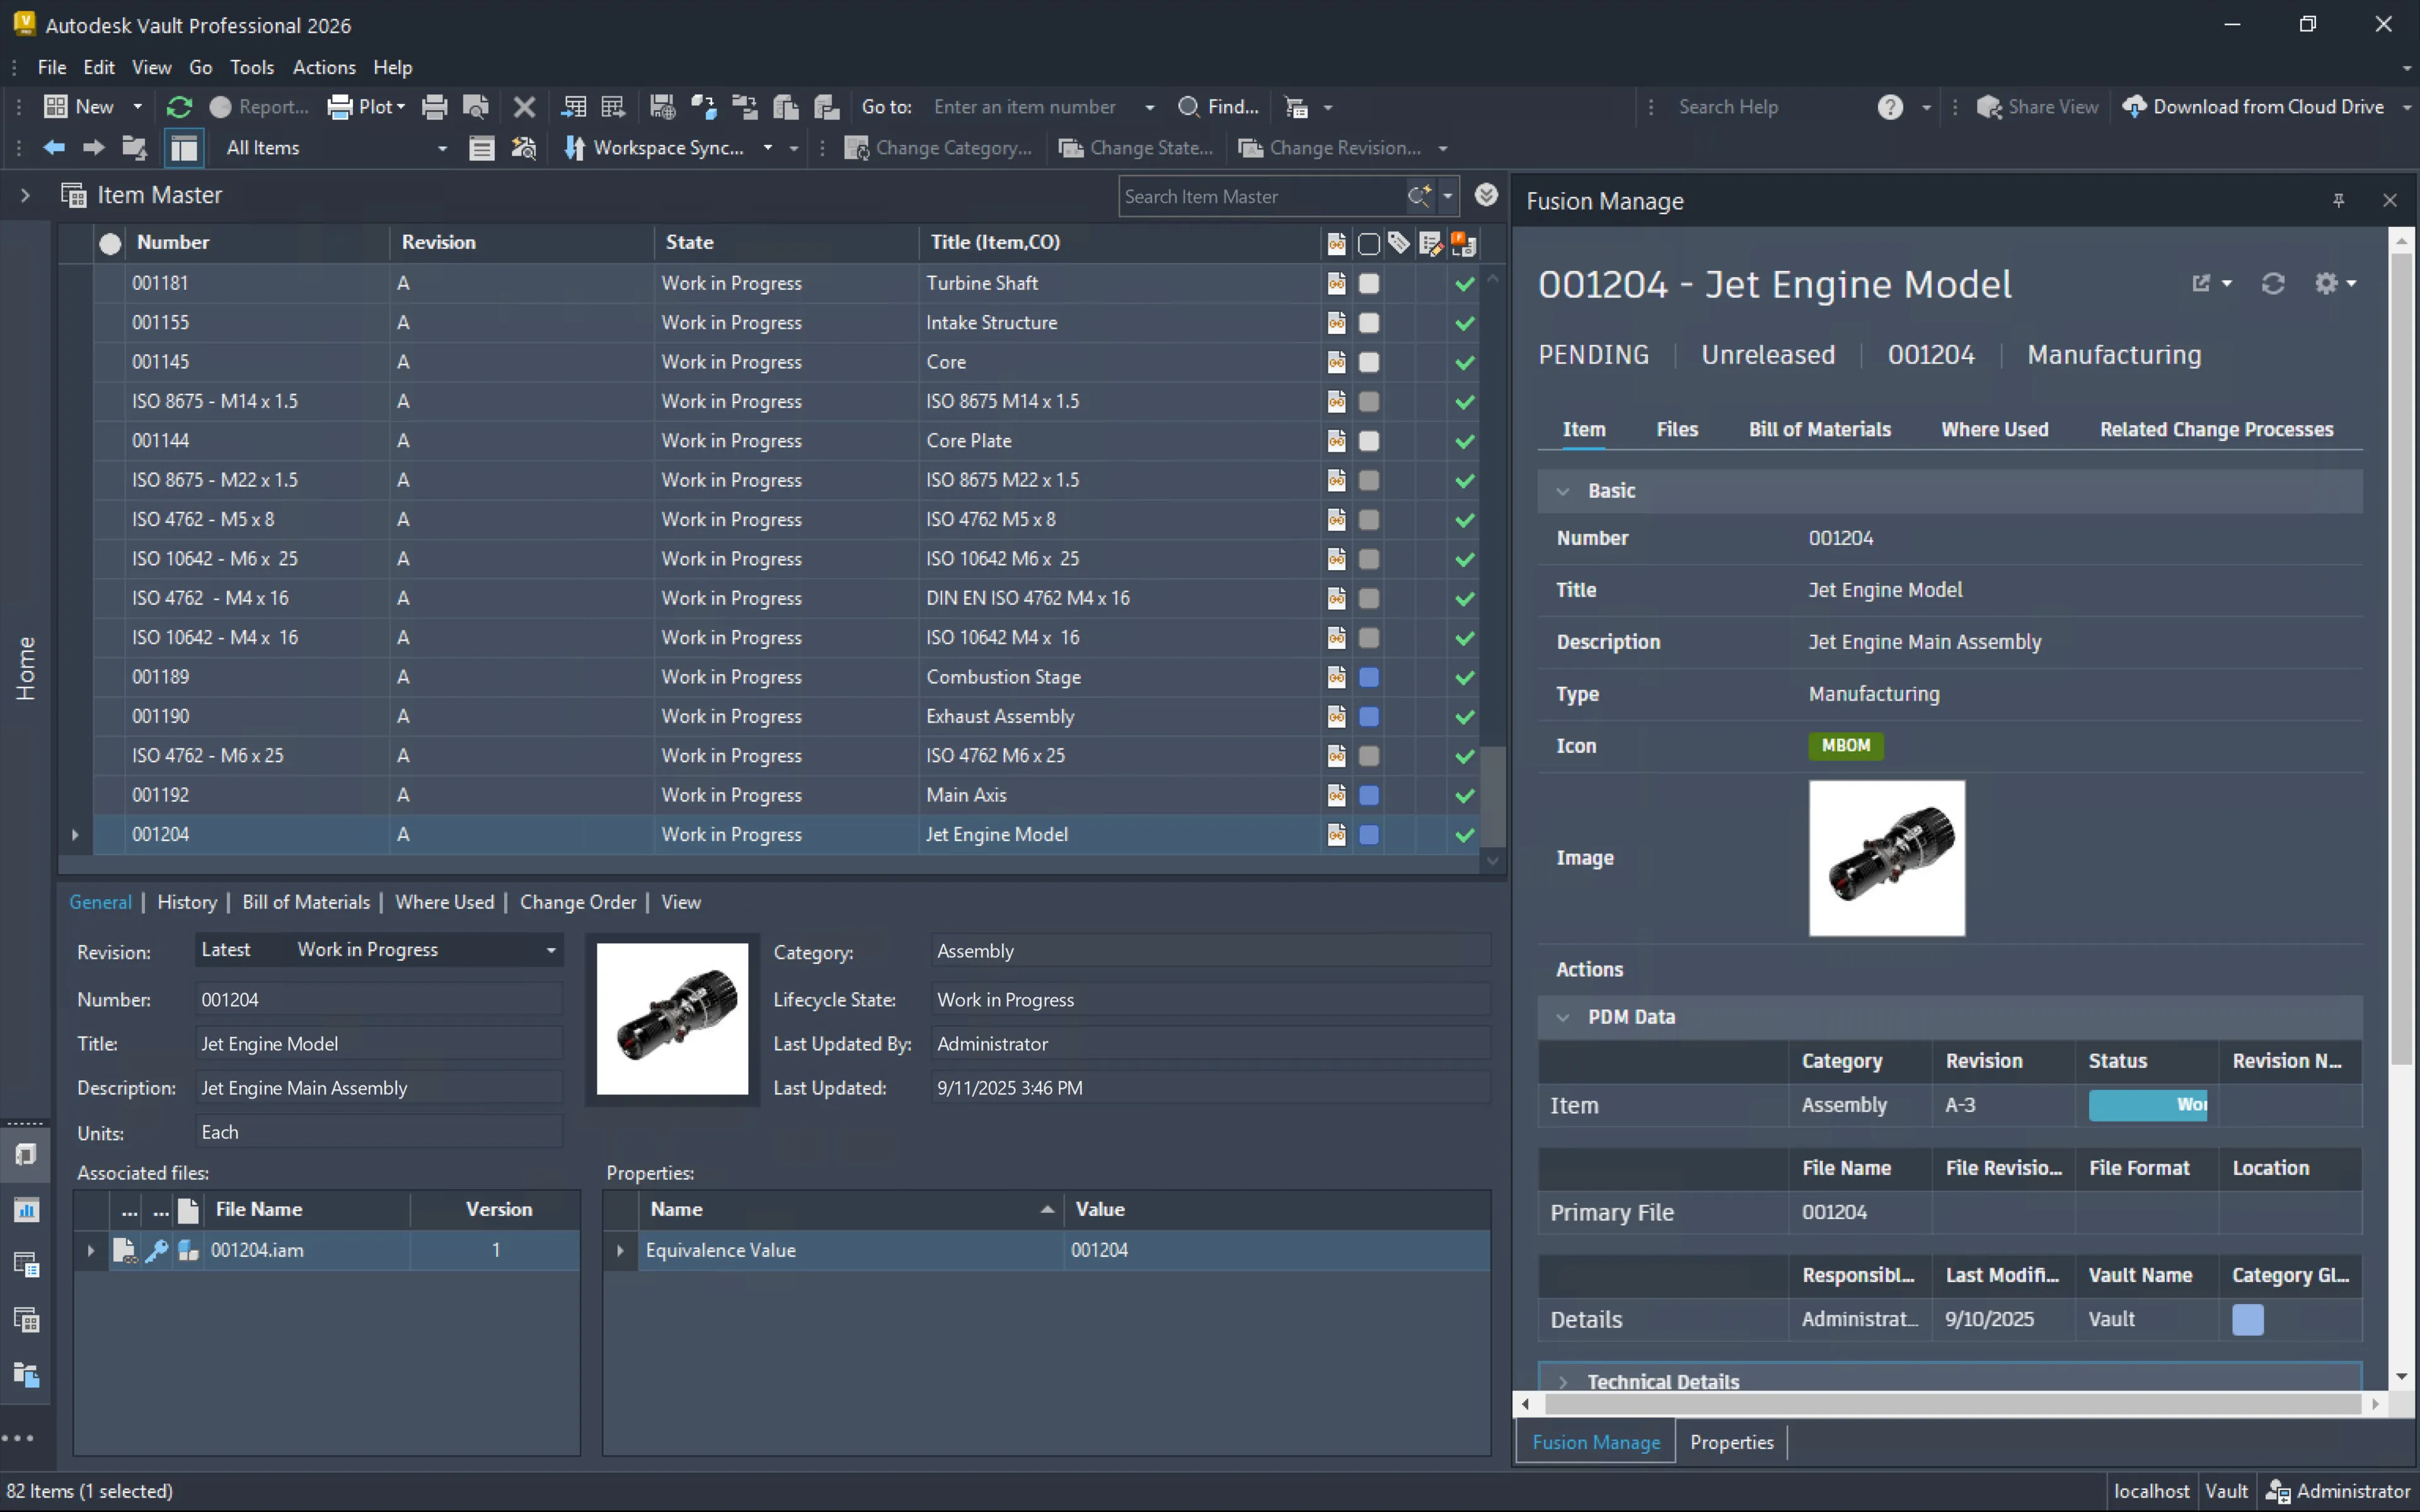Click the refresh icon in Fusion Manage panel
Viewport: 2420px width, 1512px height.
pyautogui.click(x=2273, y=284)
